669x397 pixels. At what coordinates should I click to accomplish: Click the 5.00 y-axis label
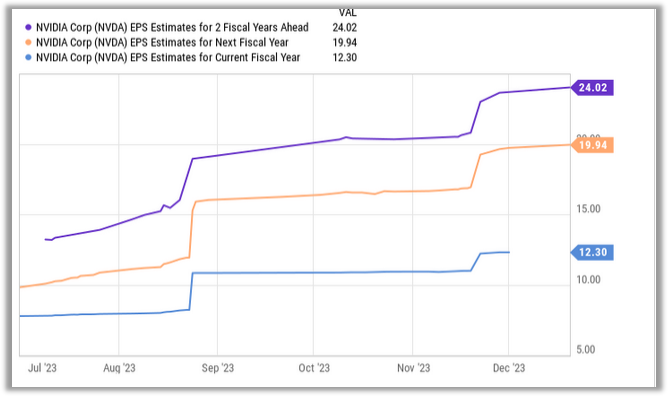pos(585,350)
